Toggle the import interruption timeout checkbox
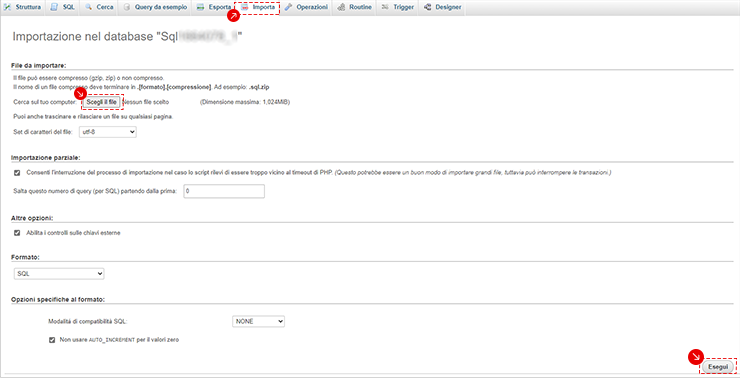 [17, 173]
